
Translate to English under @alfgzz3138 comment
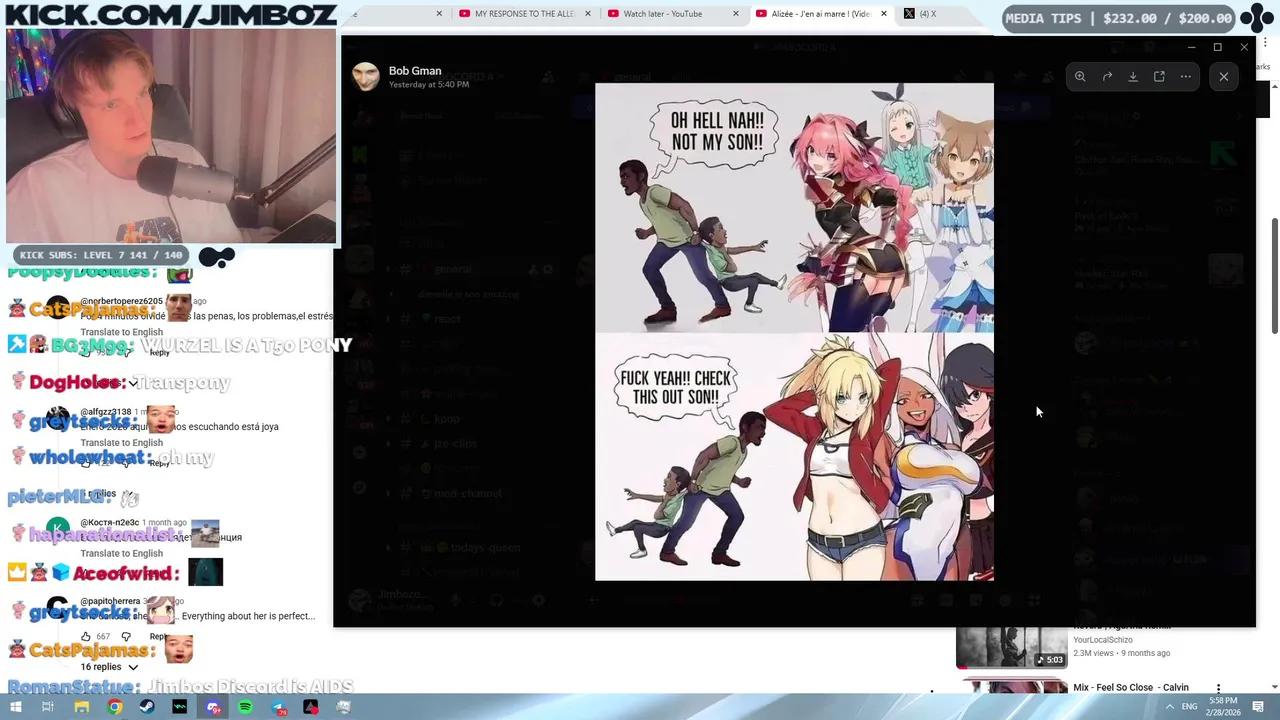(121, 443)
